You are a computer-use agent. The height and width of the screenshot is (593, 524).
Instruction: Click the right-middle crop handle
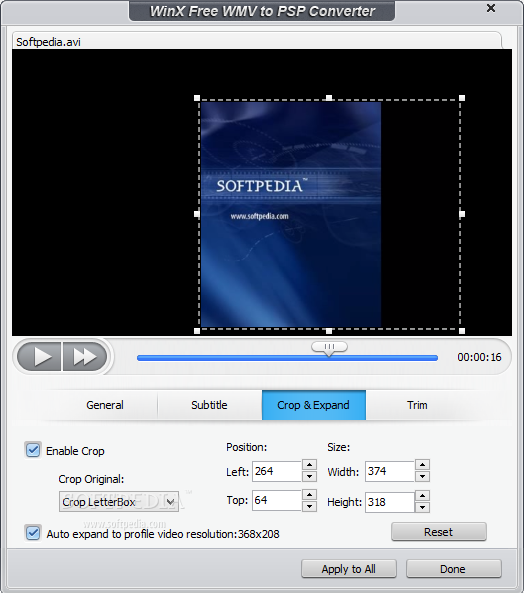coord(462,214)
